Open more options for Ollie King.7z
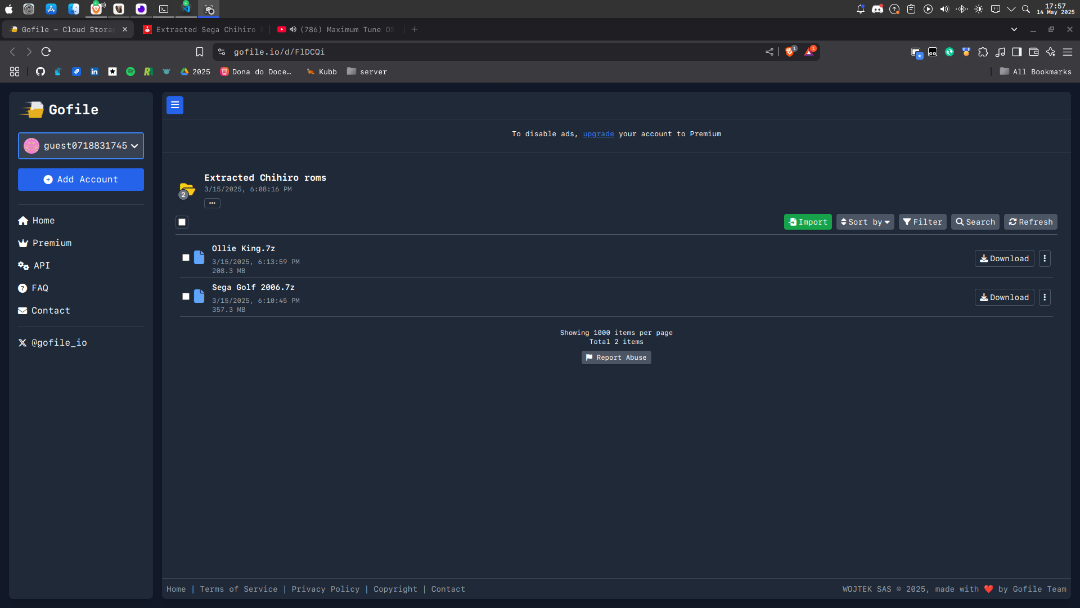The height and width of the screenshot is (608, 1080). 1045,259
